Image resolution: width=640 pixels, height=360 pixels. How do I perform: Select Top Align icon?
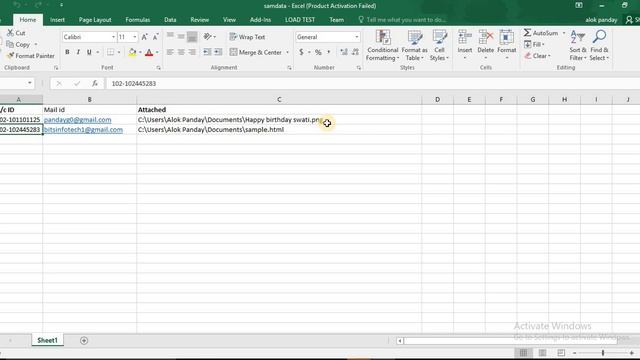(x=170, y=37)
